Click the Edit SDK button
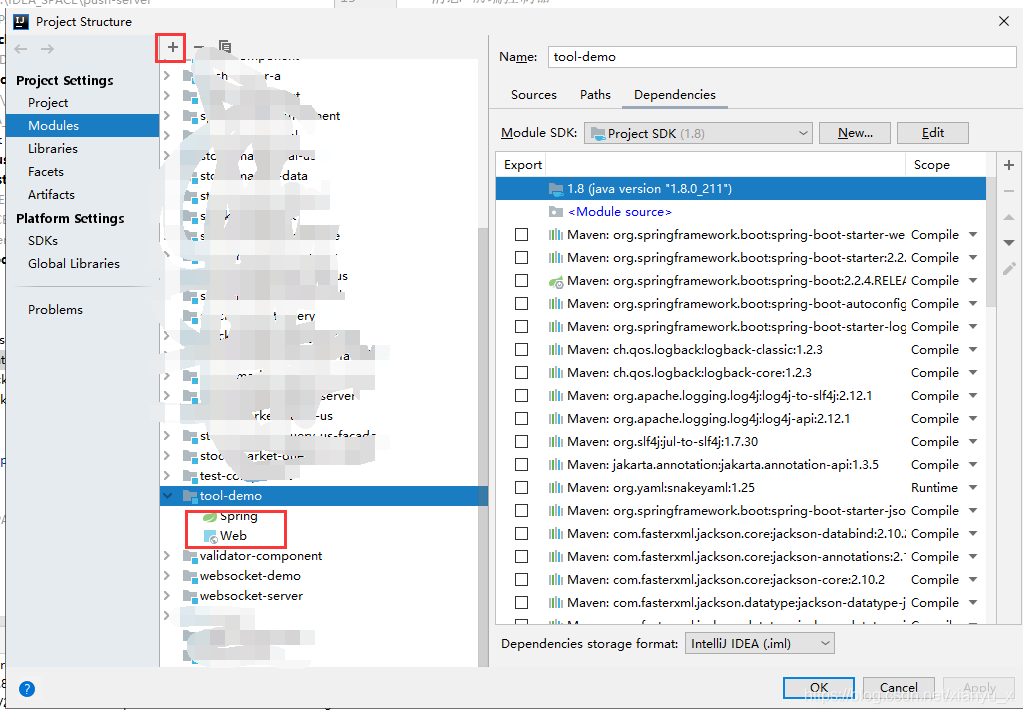This screenshot has height=714, width=1023. [932, 133]
